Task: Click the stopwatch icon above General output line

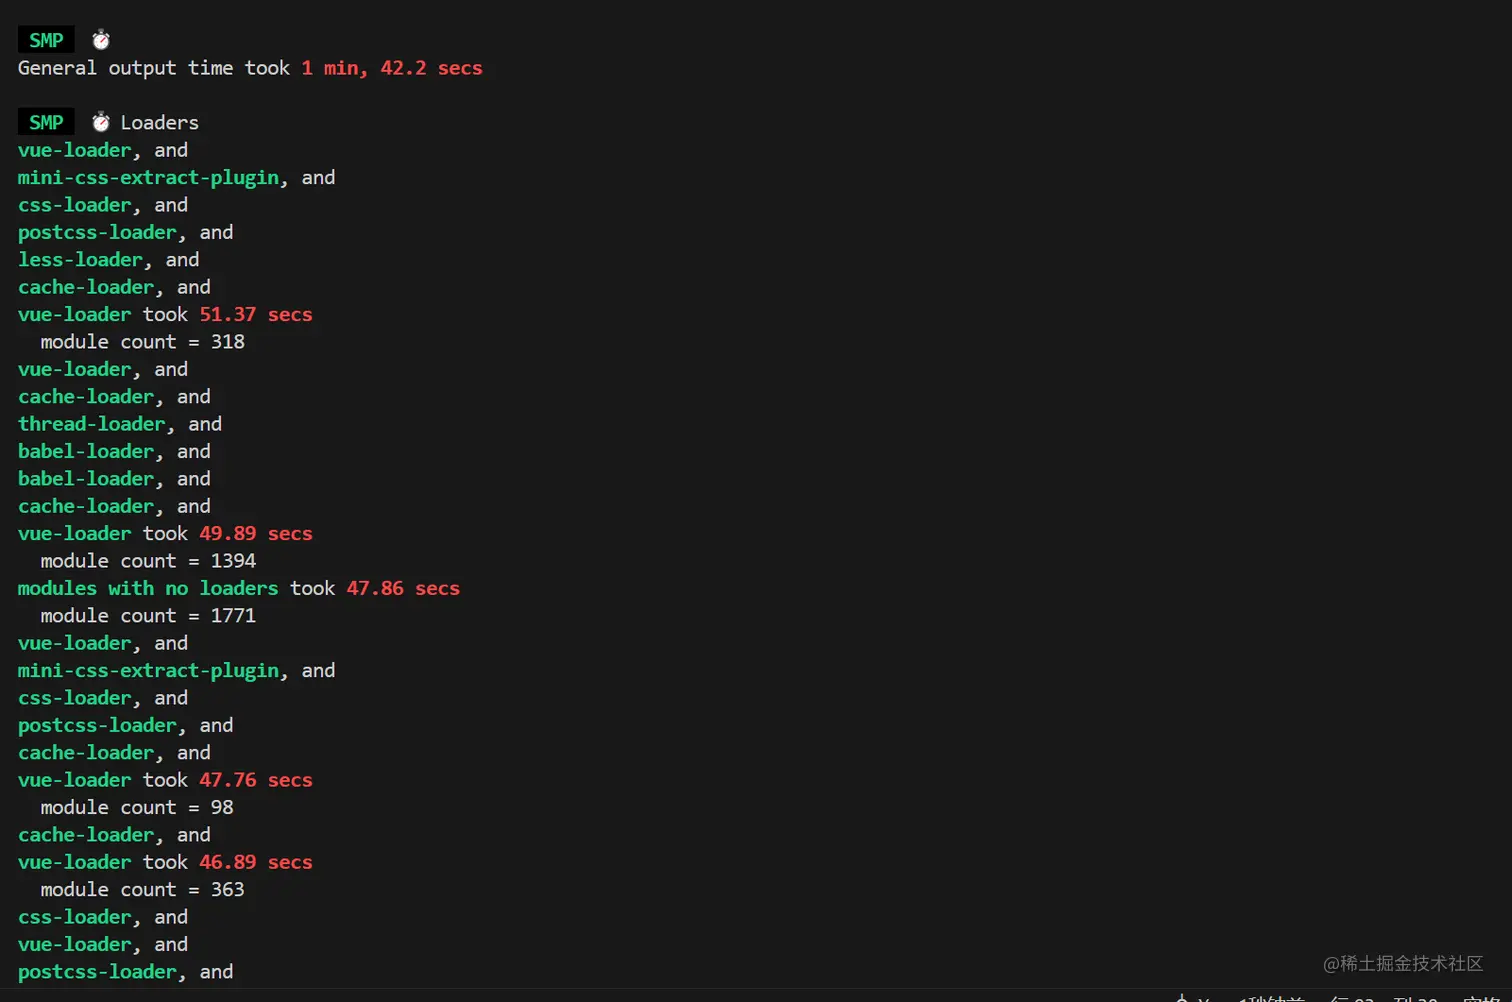Action: [101, 40]
